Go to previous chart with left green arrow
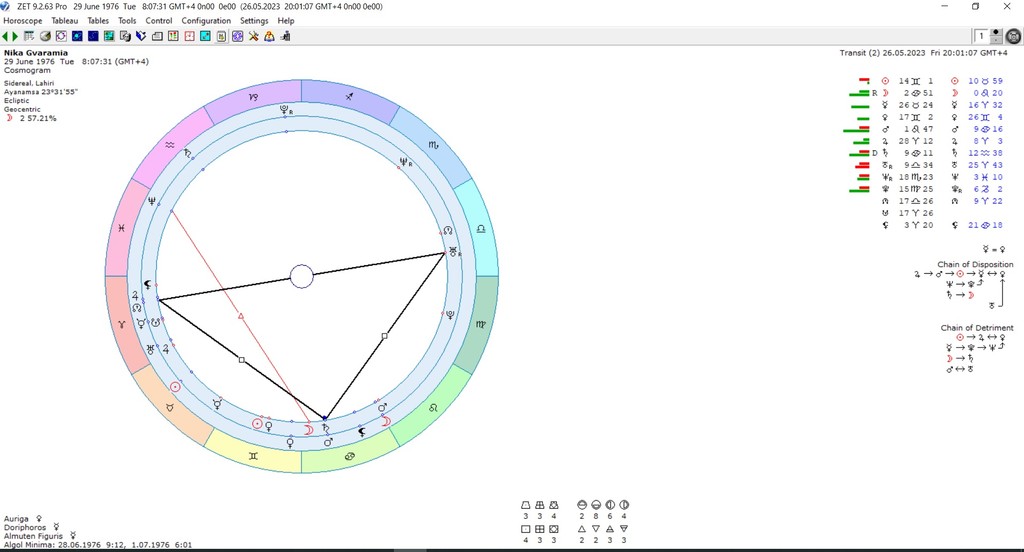The width and height of the screenshot is (1024, 552). pyautogui.click(x=6, y=37)
